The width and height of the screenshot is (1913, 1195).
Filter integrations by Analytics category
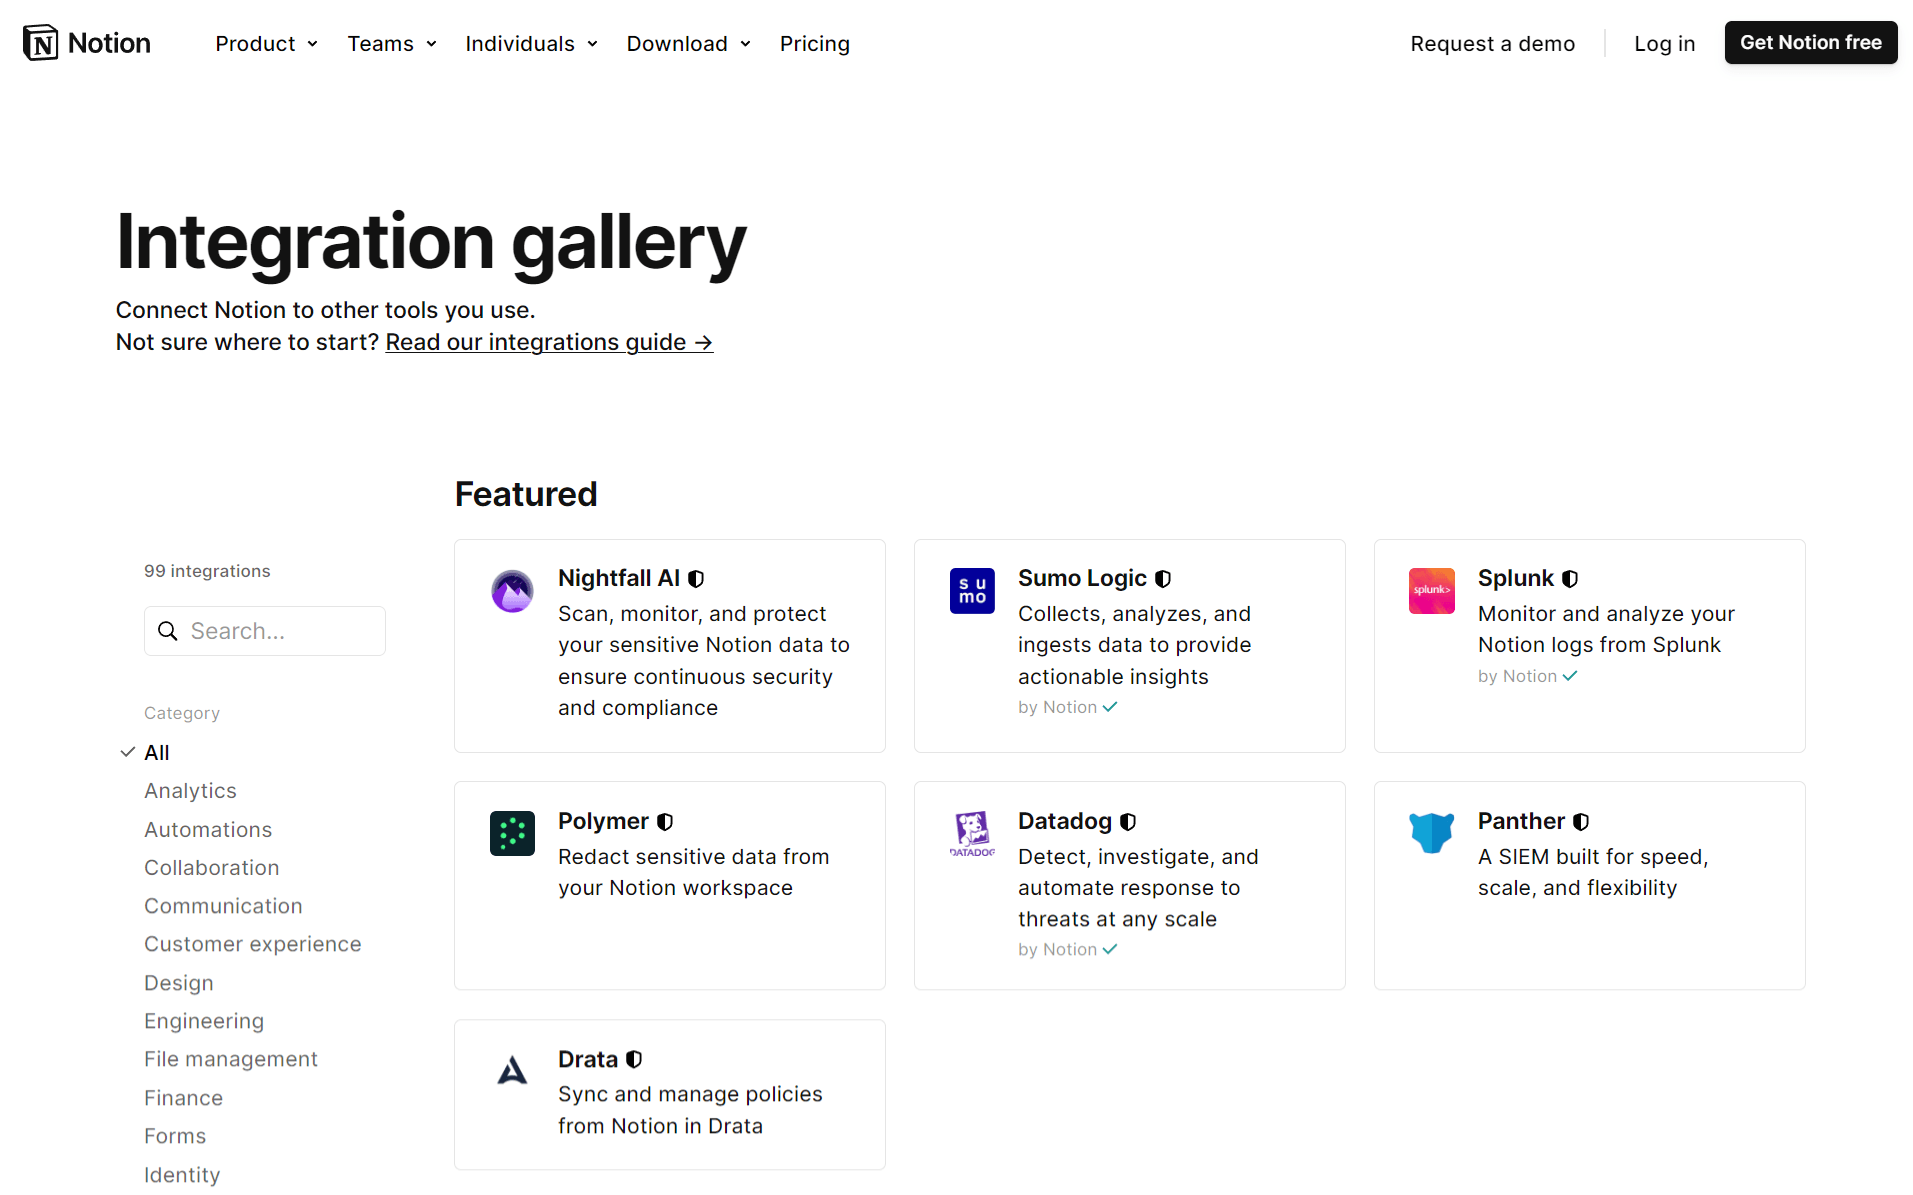pos(190,791)
